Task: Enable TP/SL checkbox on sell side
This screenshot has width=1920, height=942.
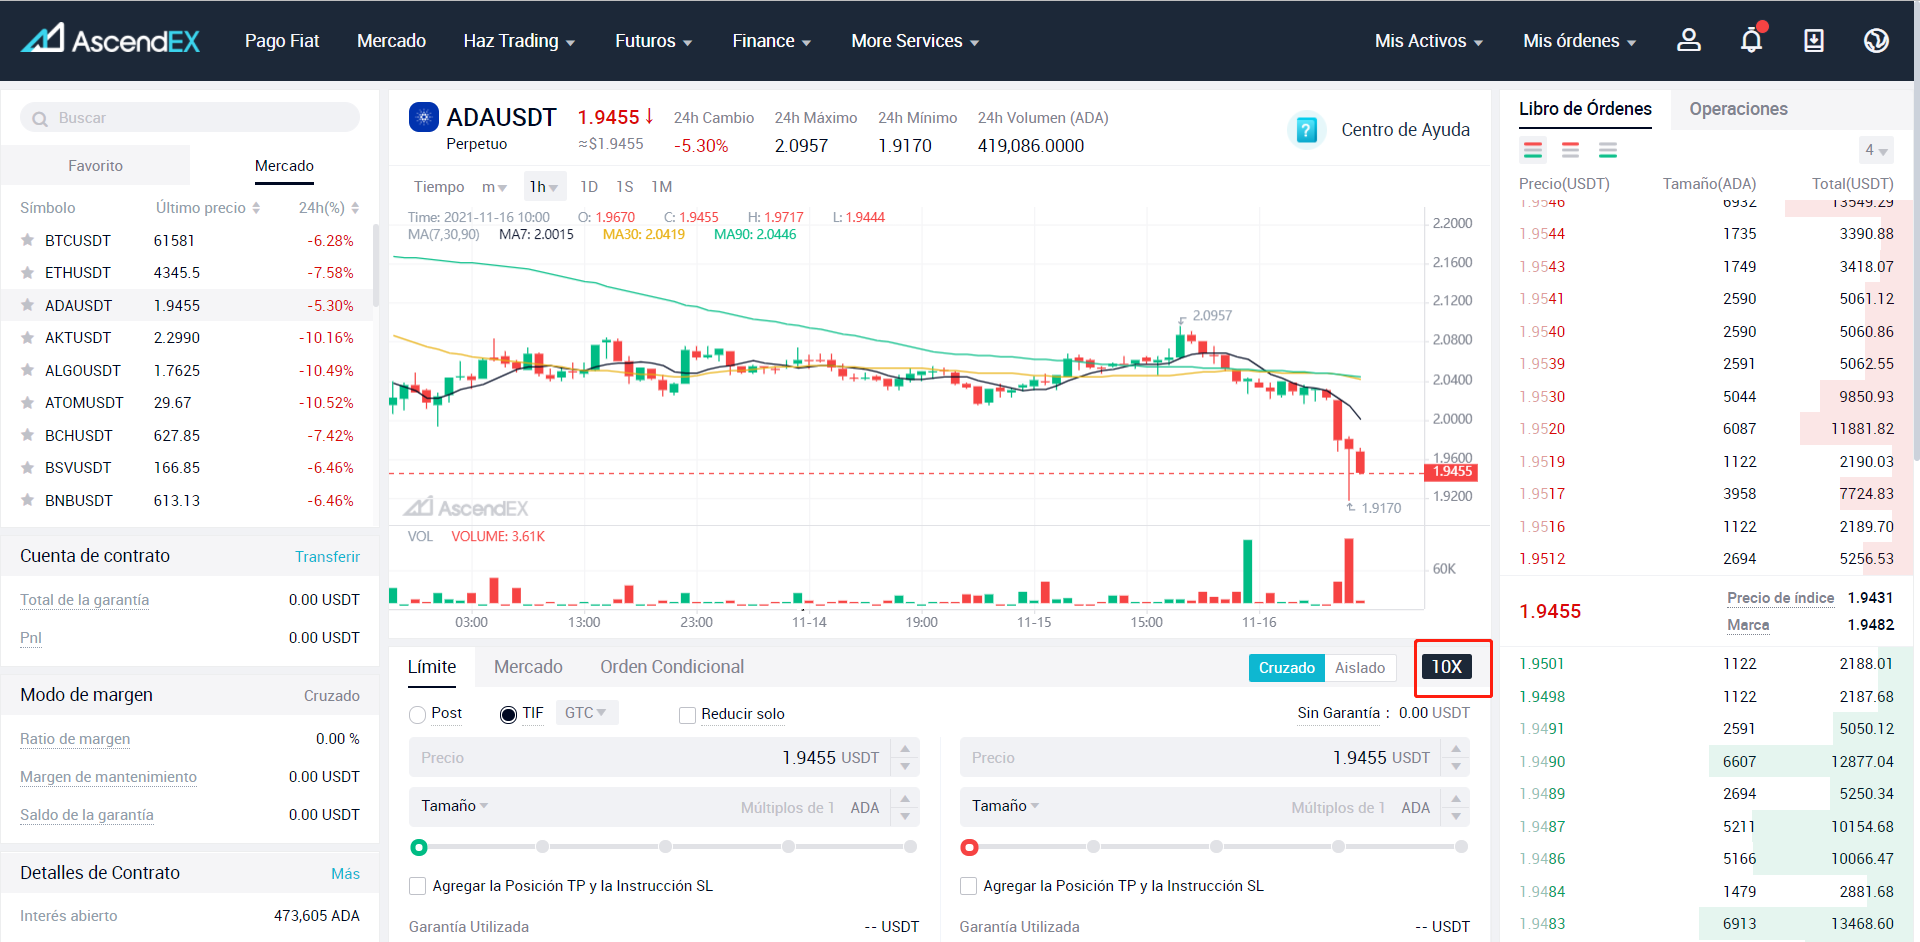Action: pos(968,886)
